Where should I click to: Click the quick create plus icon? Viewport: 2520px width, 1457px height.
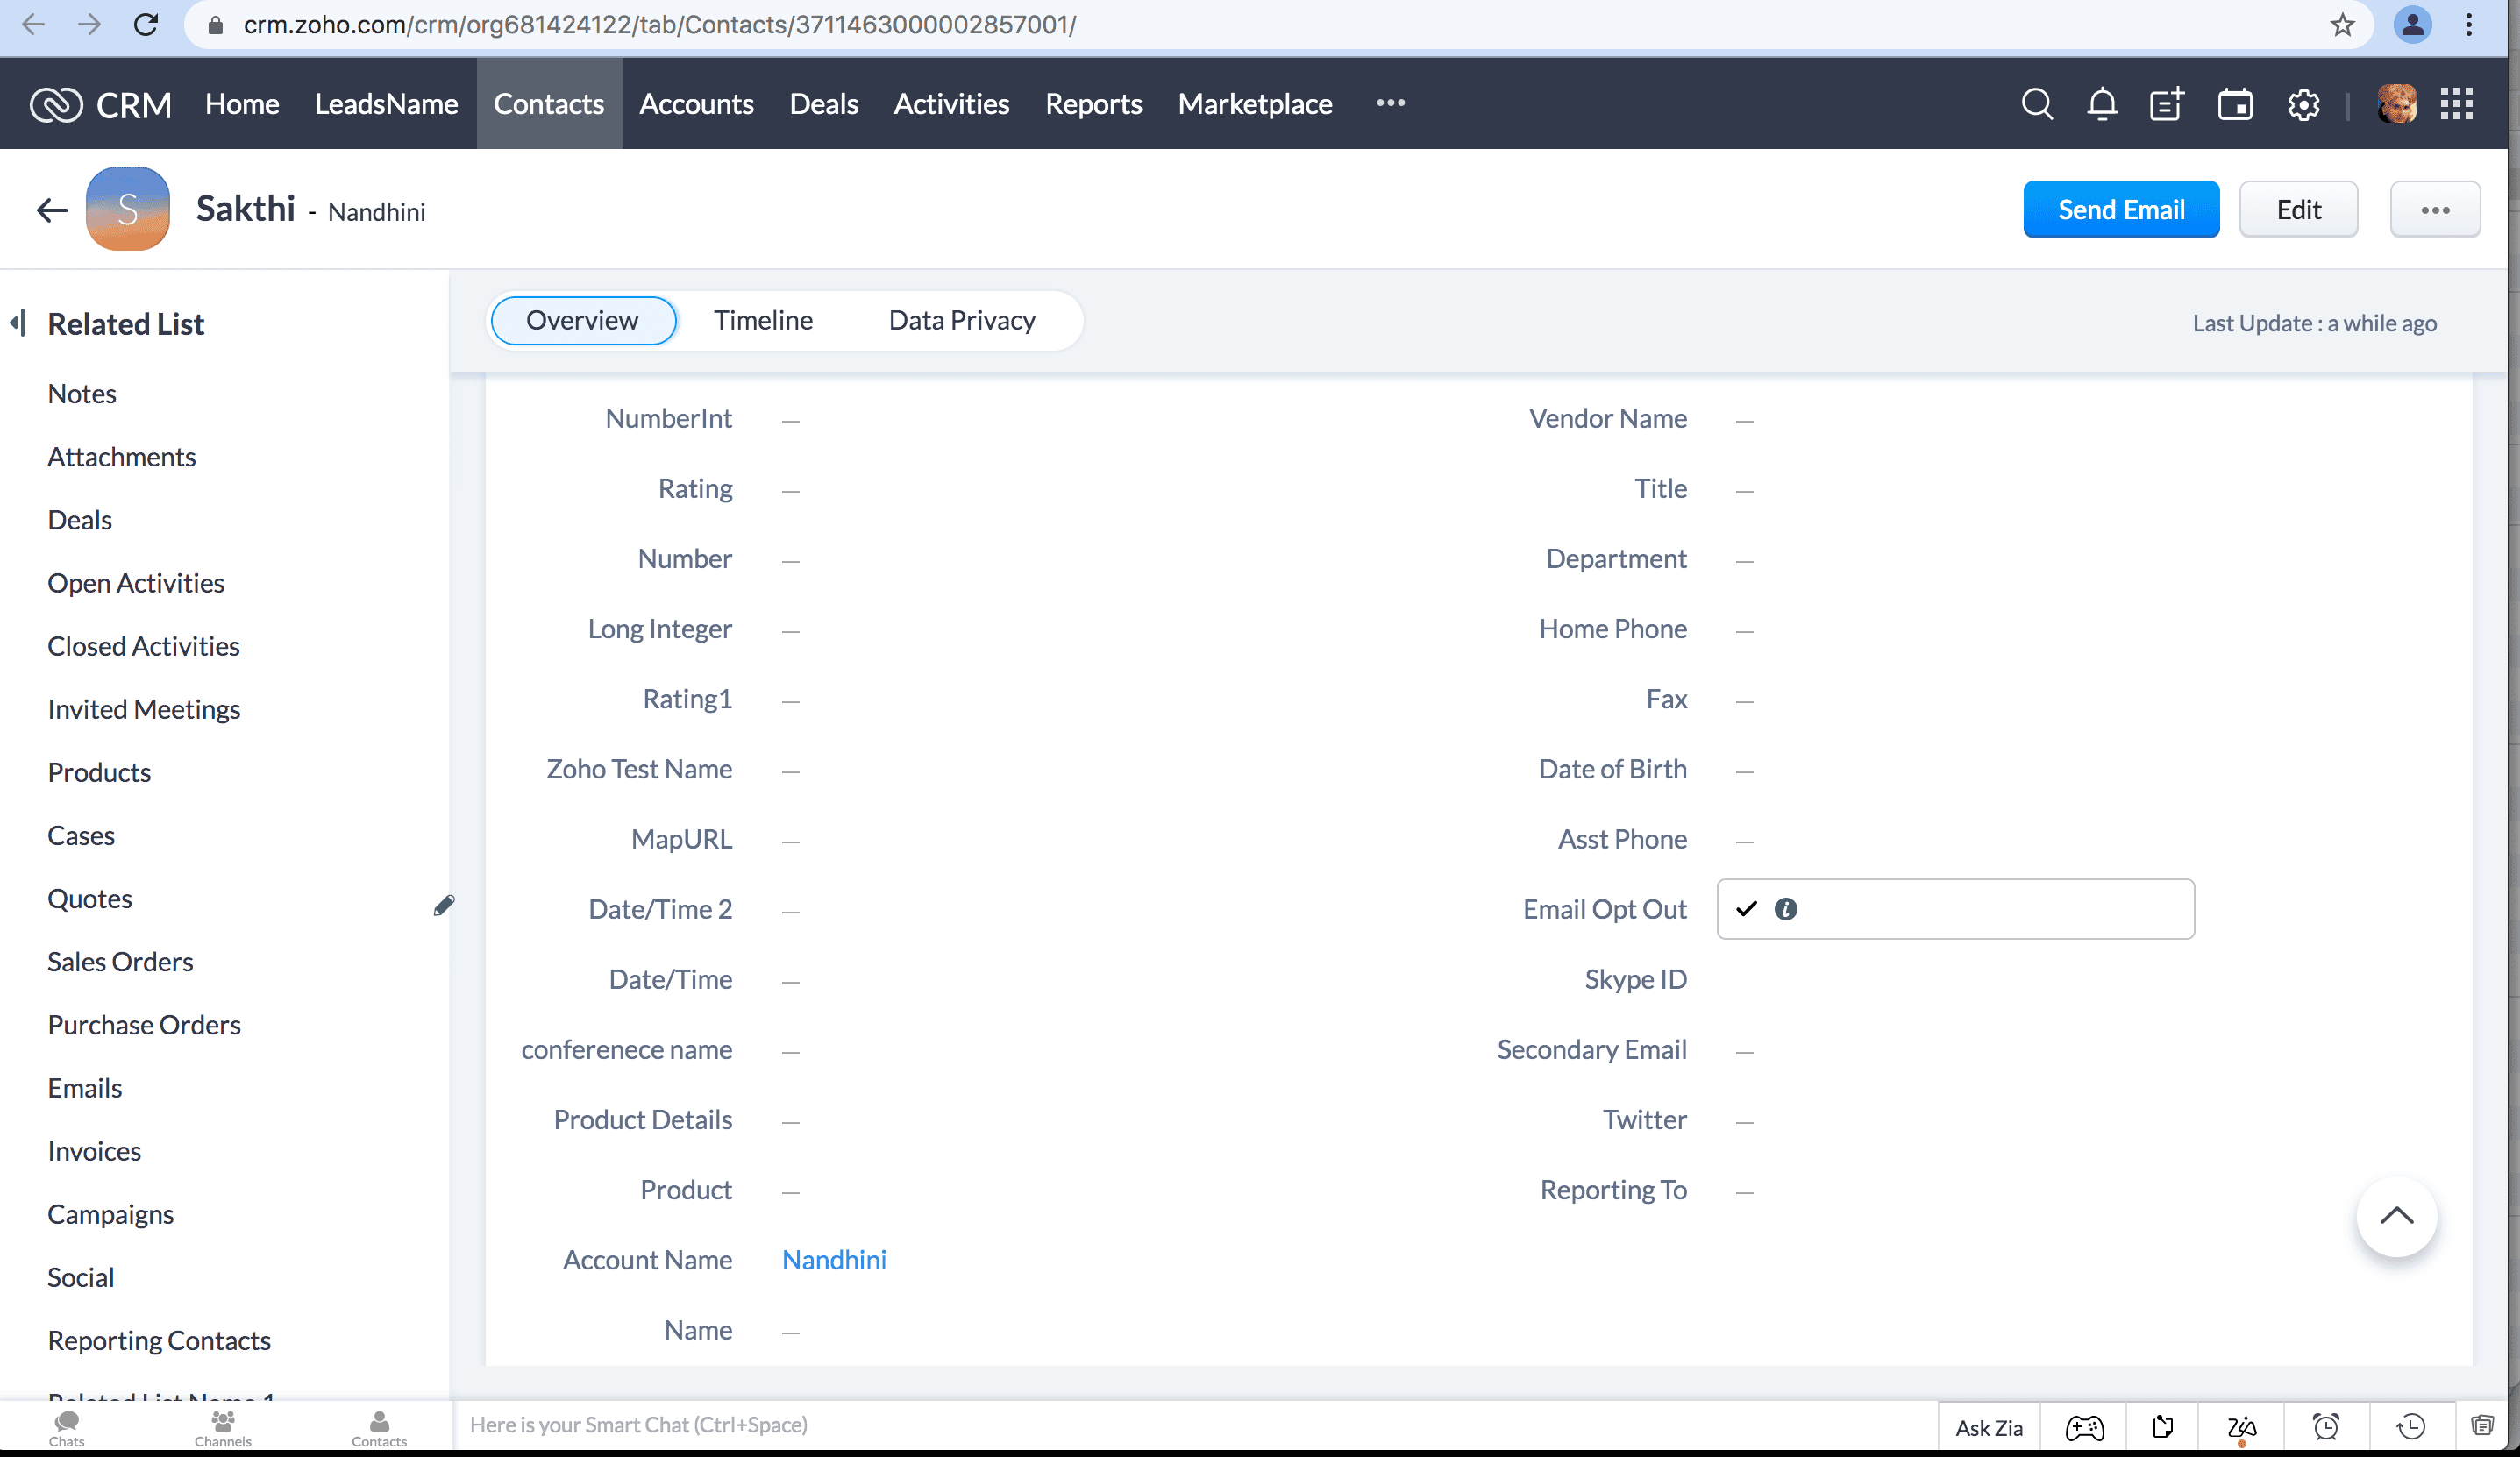point(2167,104)
